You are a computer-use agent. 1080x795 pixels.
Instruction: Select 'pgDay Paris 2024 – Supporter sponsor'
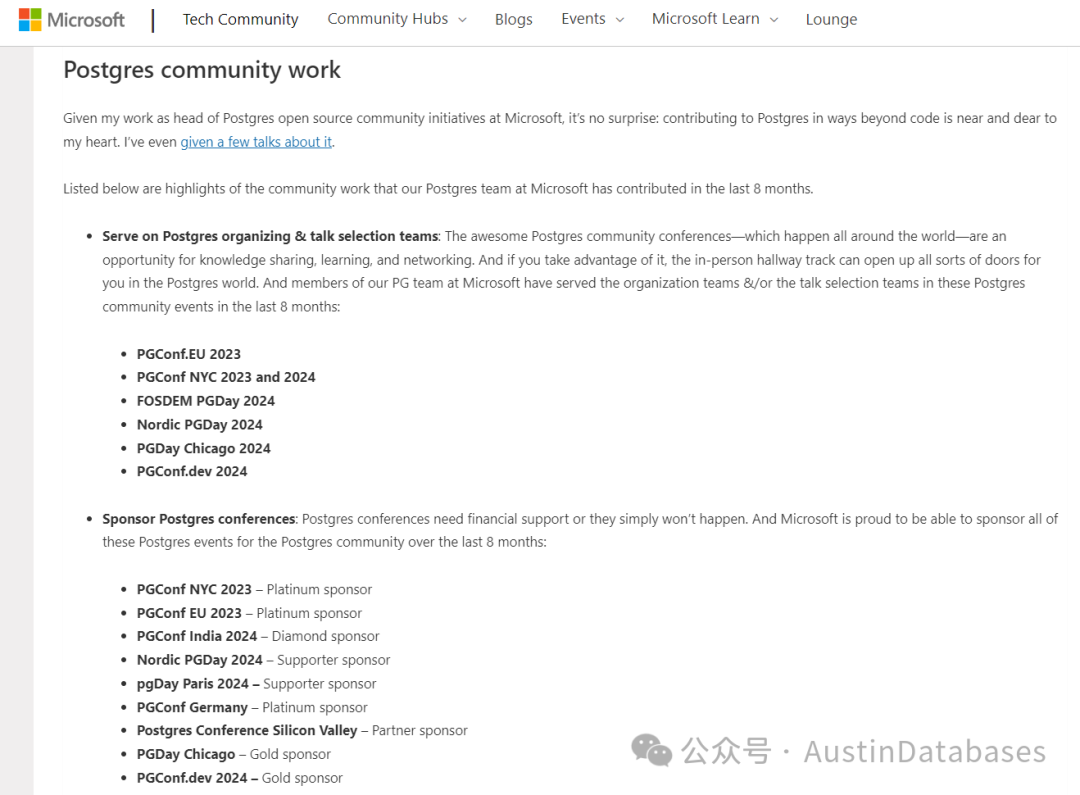[x=257, y=684]
